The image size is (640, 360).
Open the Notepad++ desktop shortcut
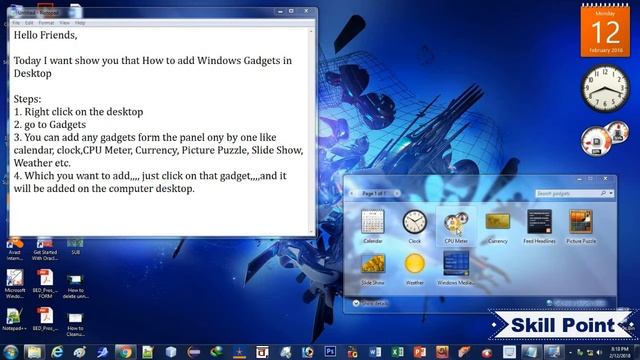[15, 320]
